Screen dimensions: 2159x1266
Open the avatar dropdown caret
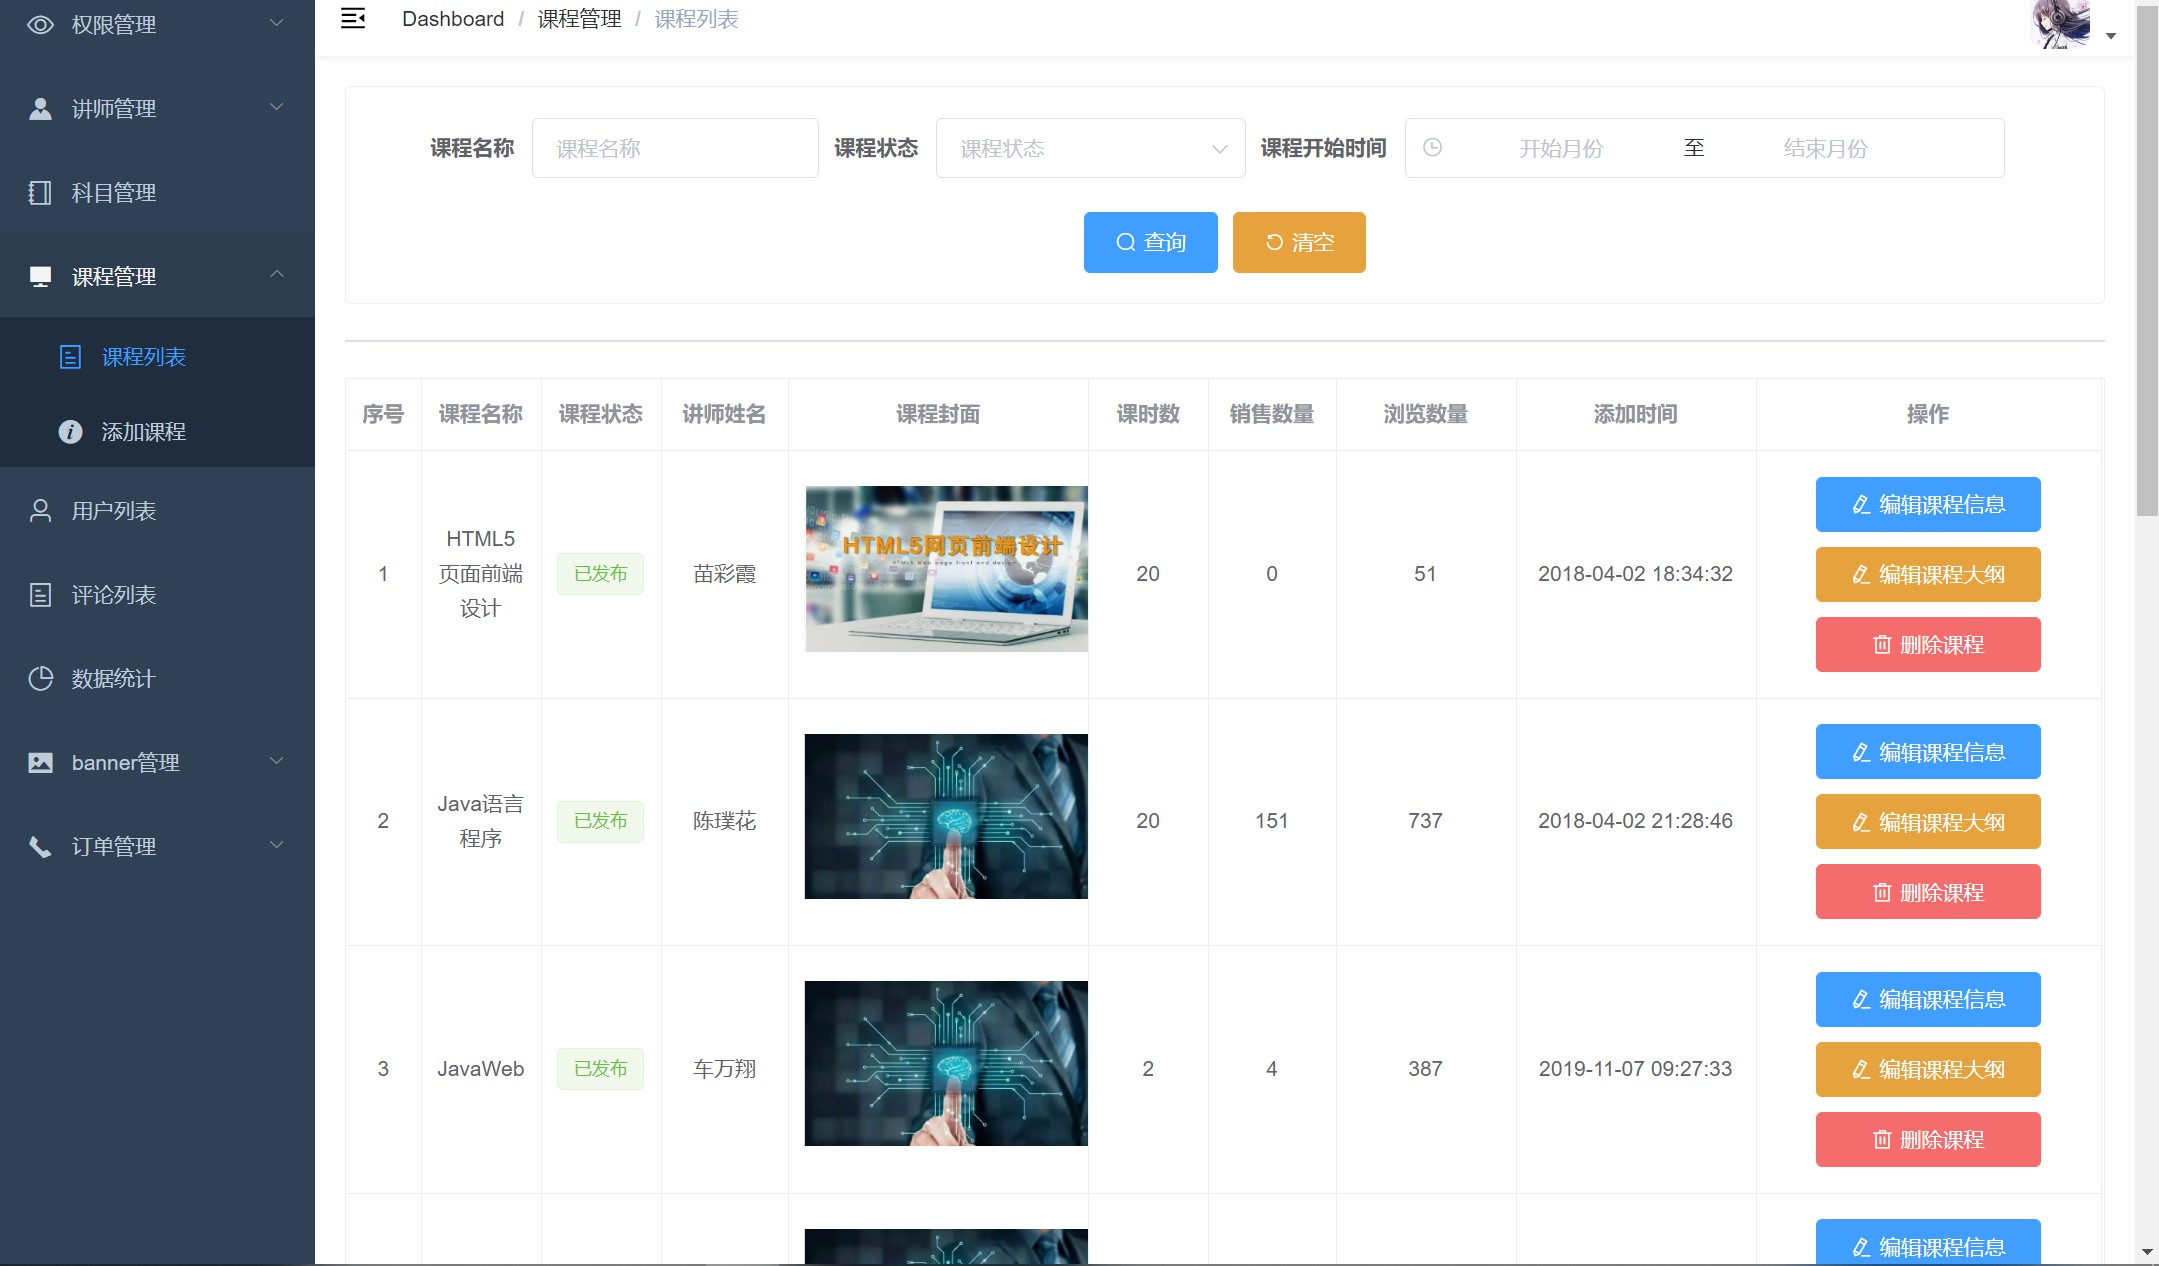[2111, 36]
